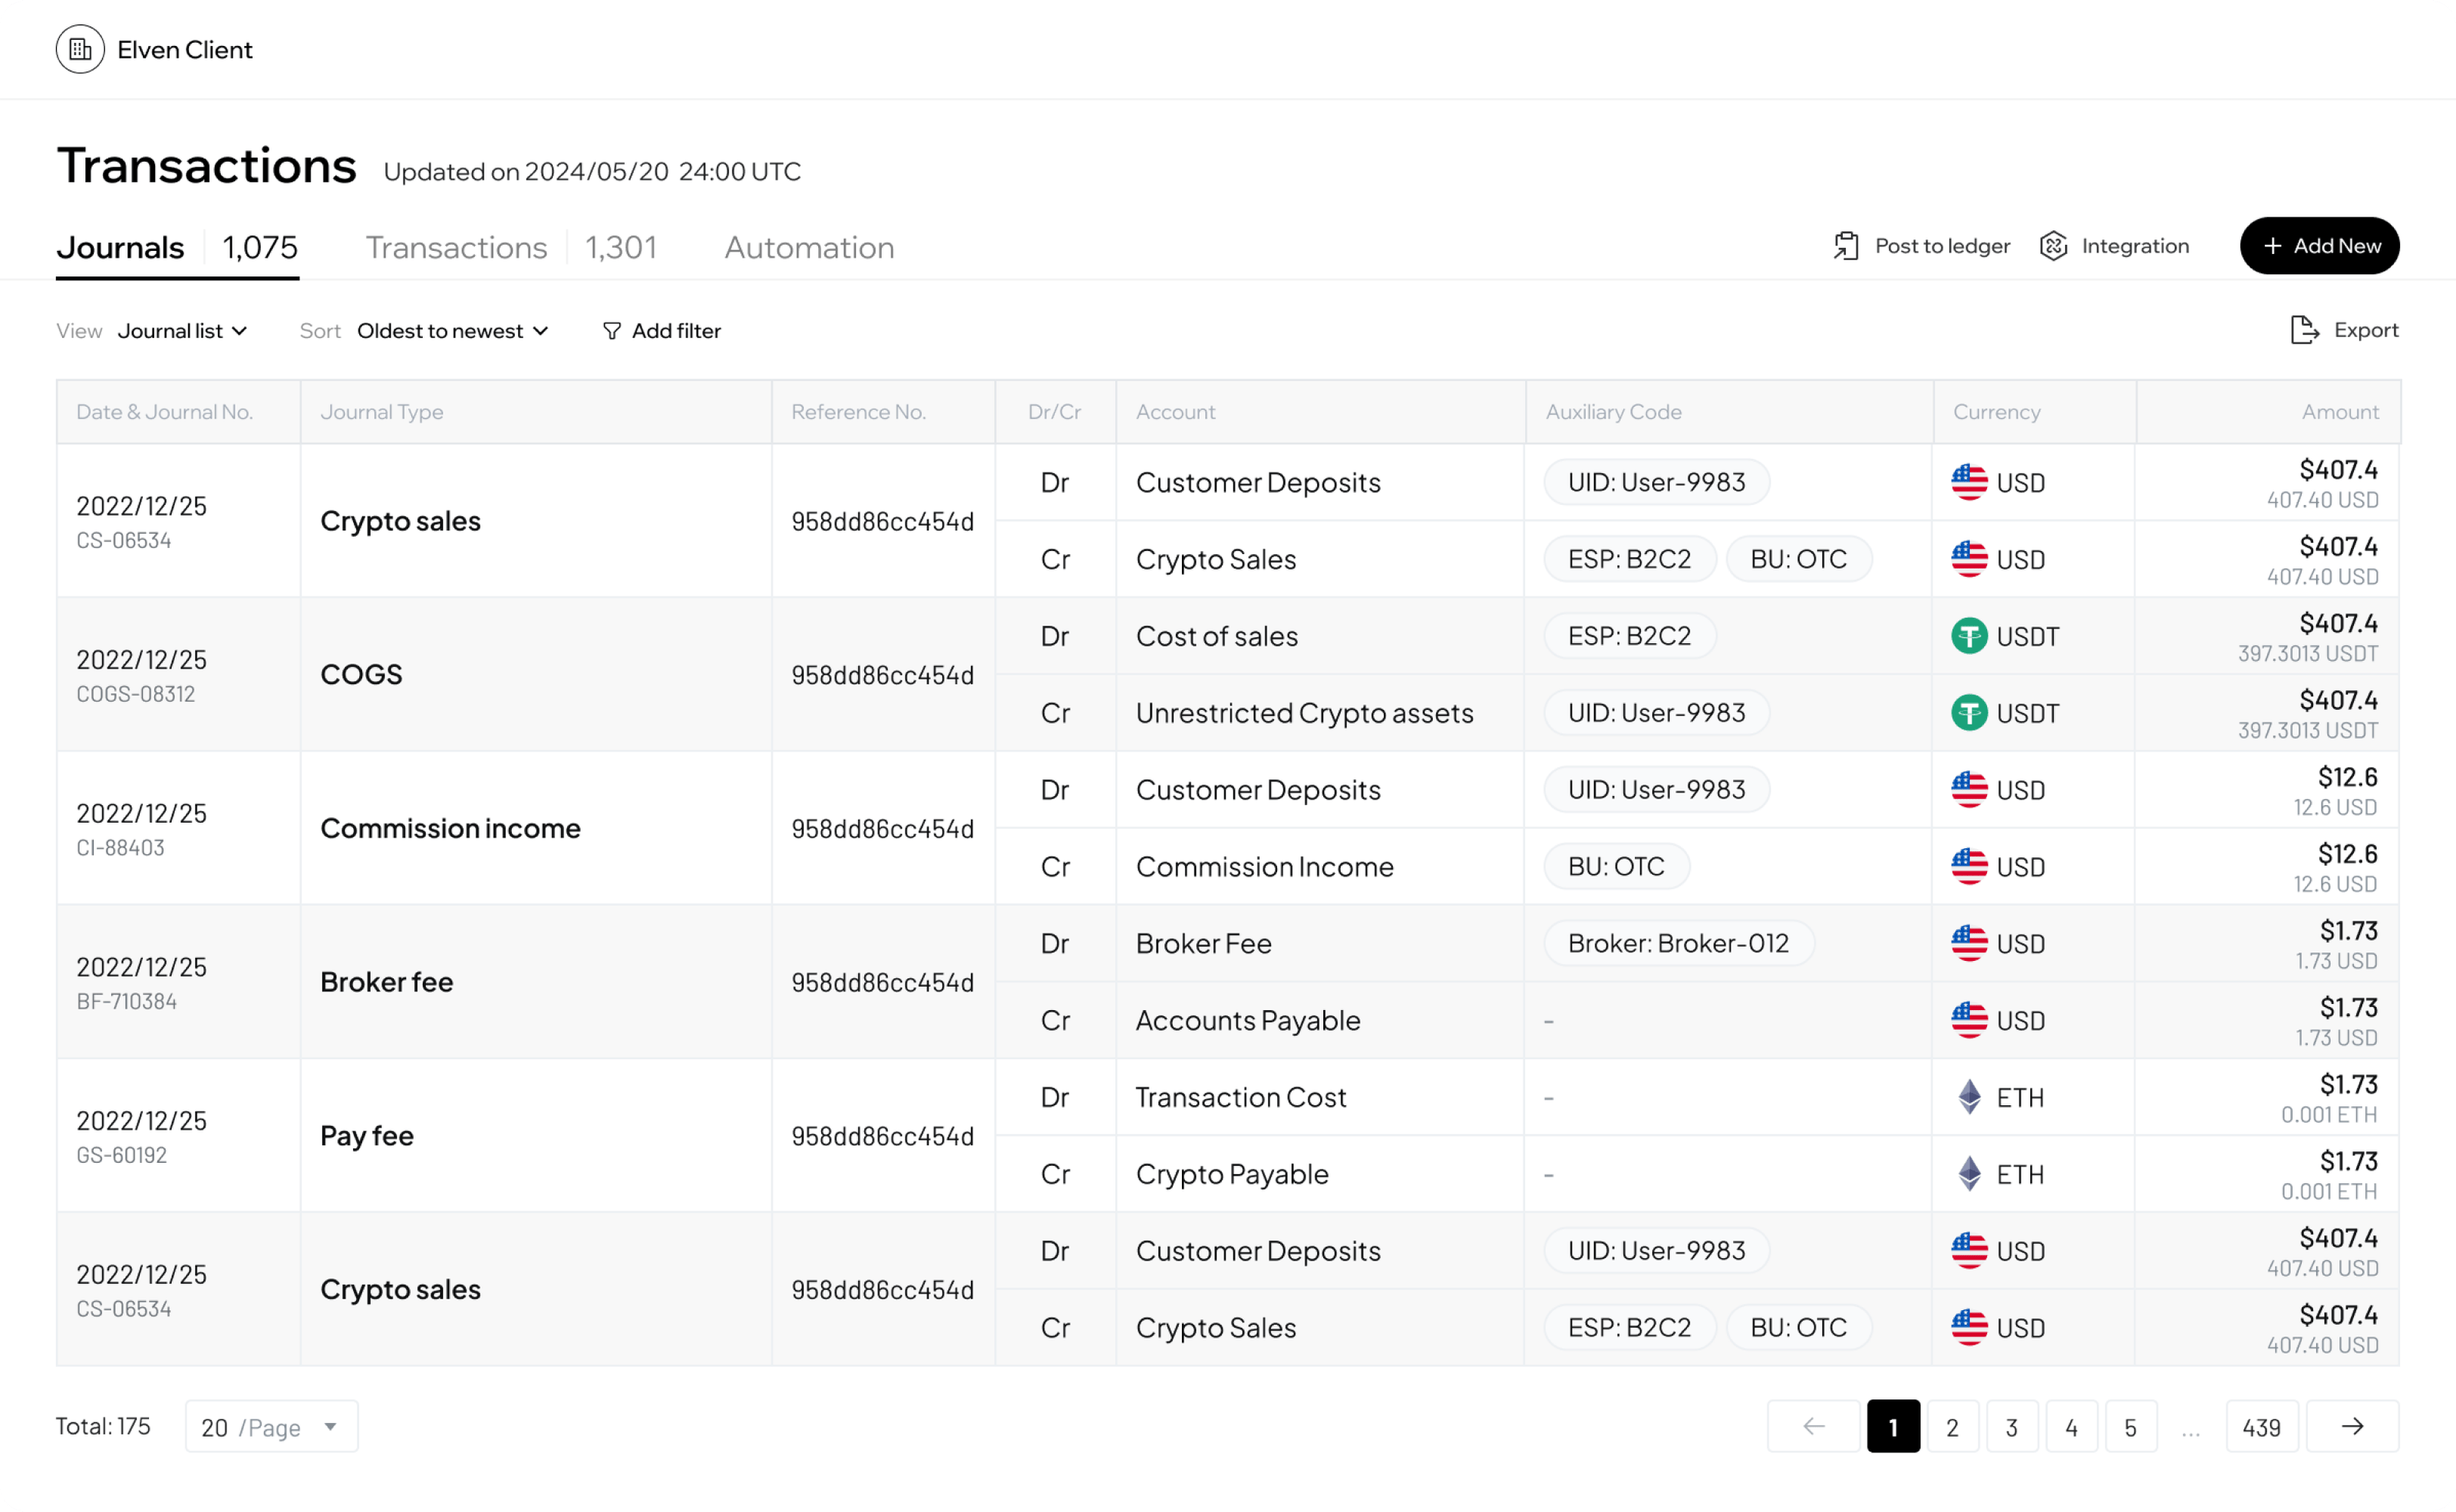This screenshot has height=1512, width=2456.
Task: Jump to page 439
Action: tap(2261, 1426)
